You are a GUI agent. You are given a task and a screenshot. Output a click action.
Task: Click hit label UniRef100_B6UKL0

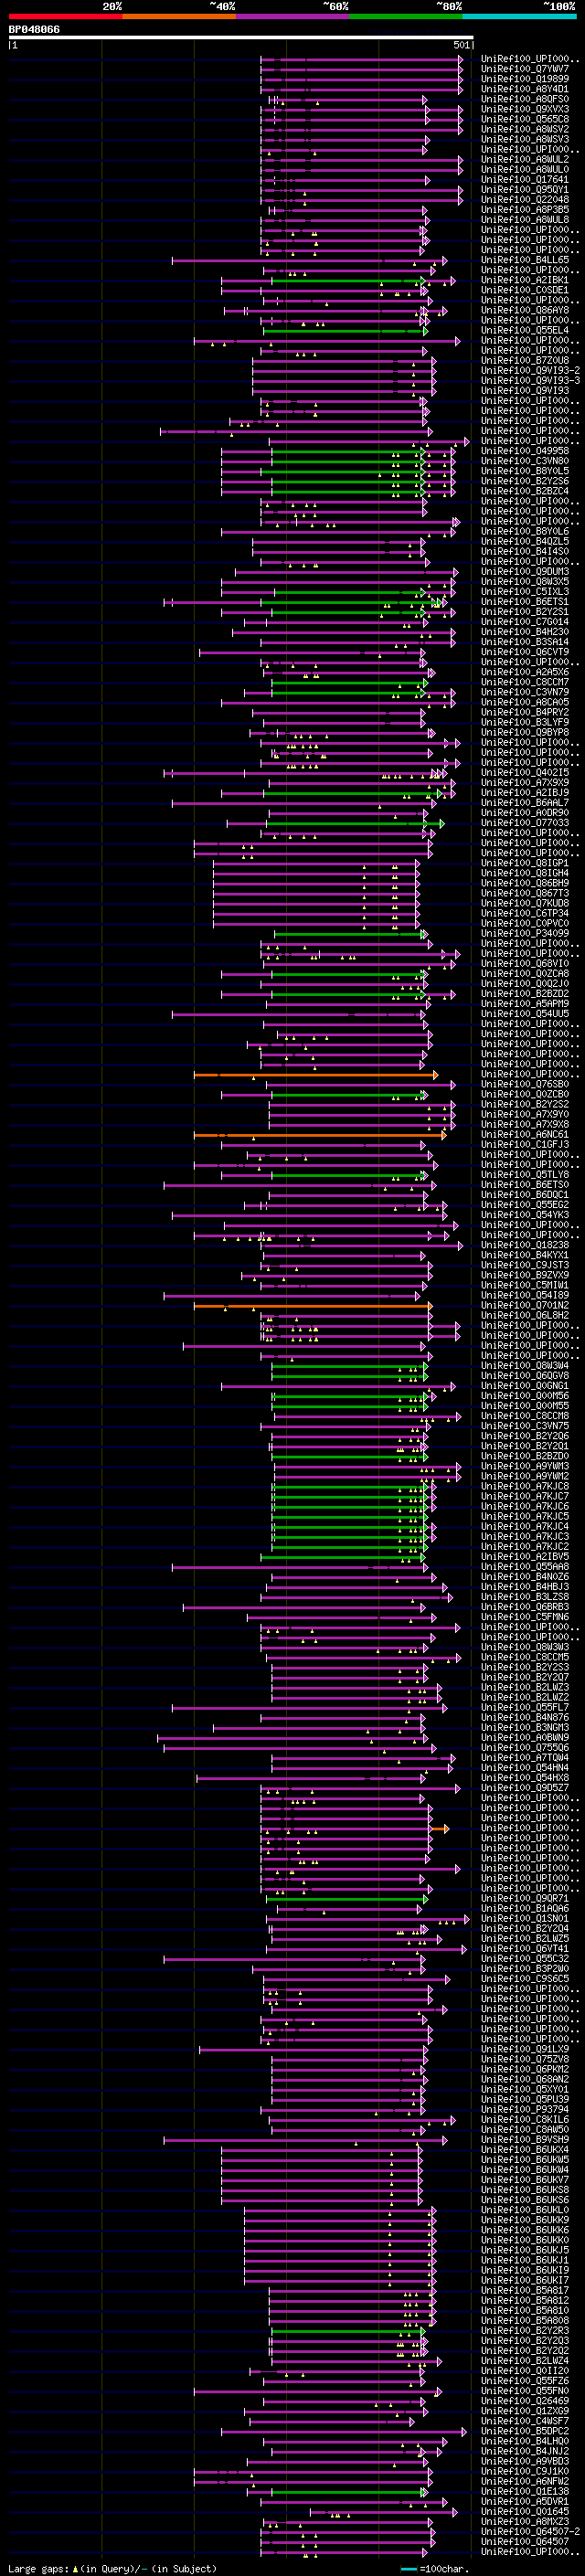click(x=525, y=2210)
